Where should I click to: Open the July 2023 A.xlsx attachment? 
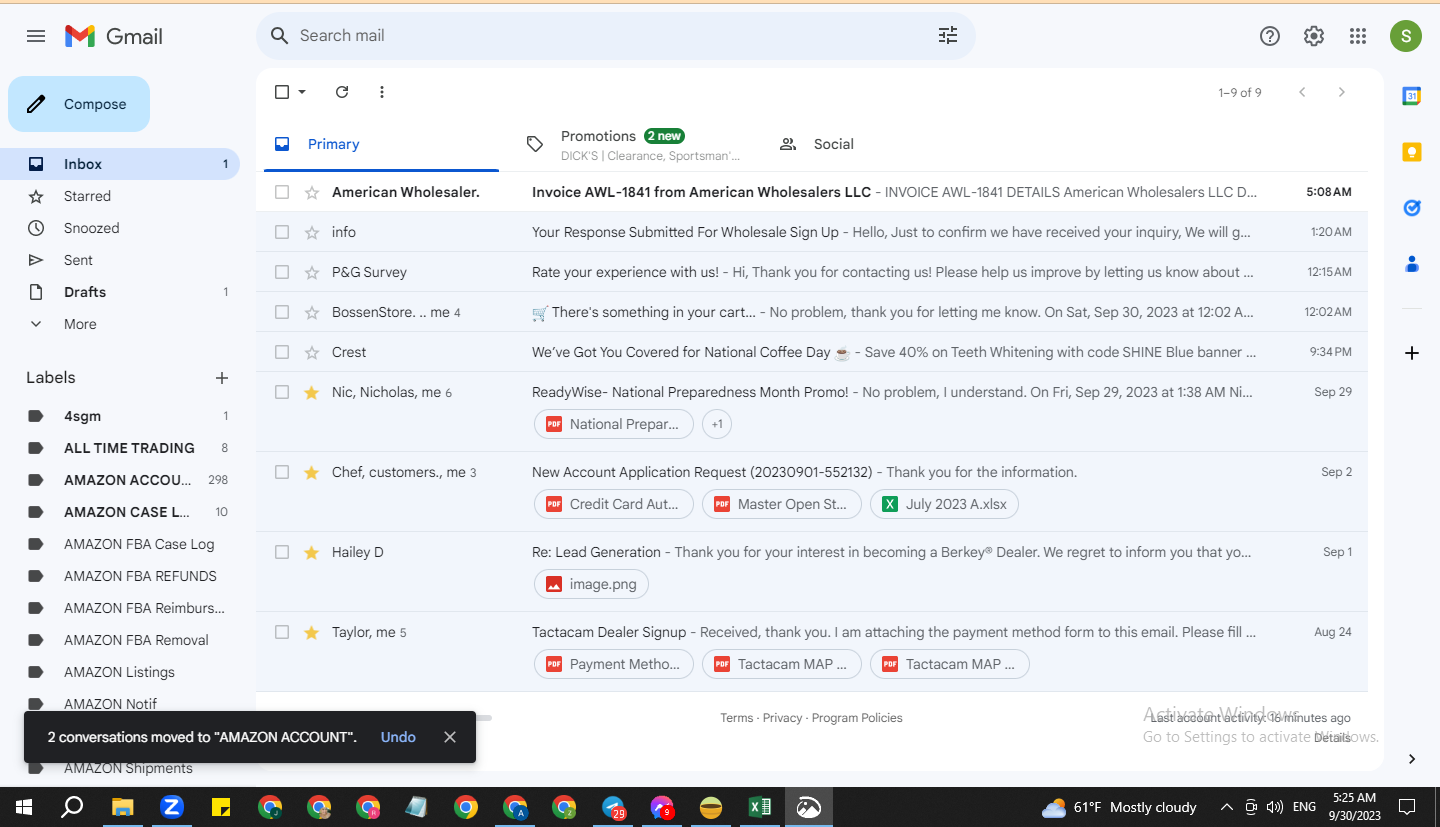click(944, 504)
